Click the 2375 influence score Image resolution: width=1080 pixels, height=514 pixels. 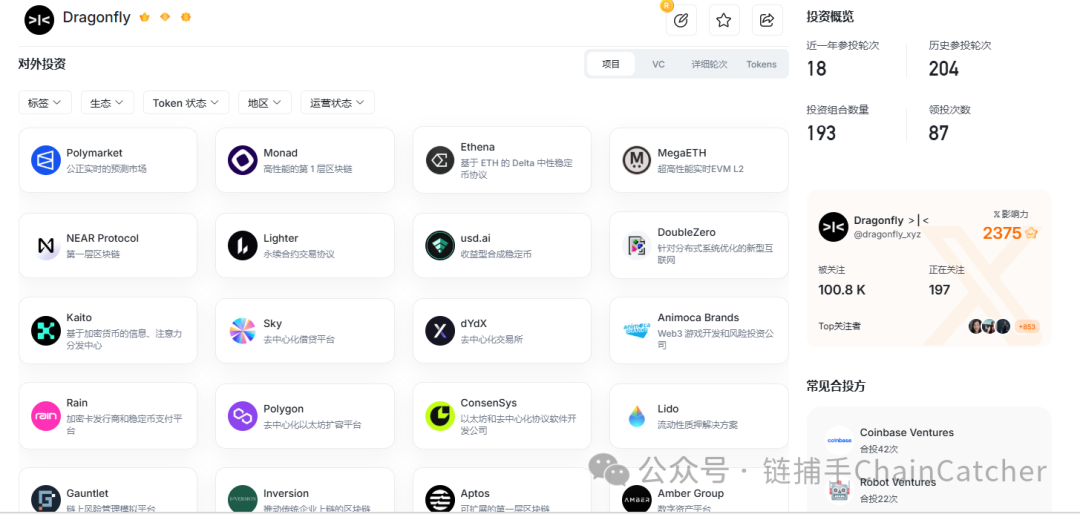click(1001, 233)
